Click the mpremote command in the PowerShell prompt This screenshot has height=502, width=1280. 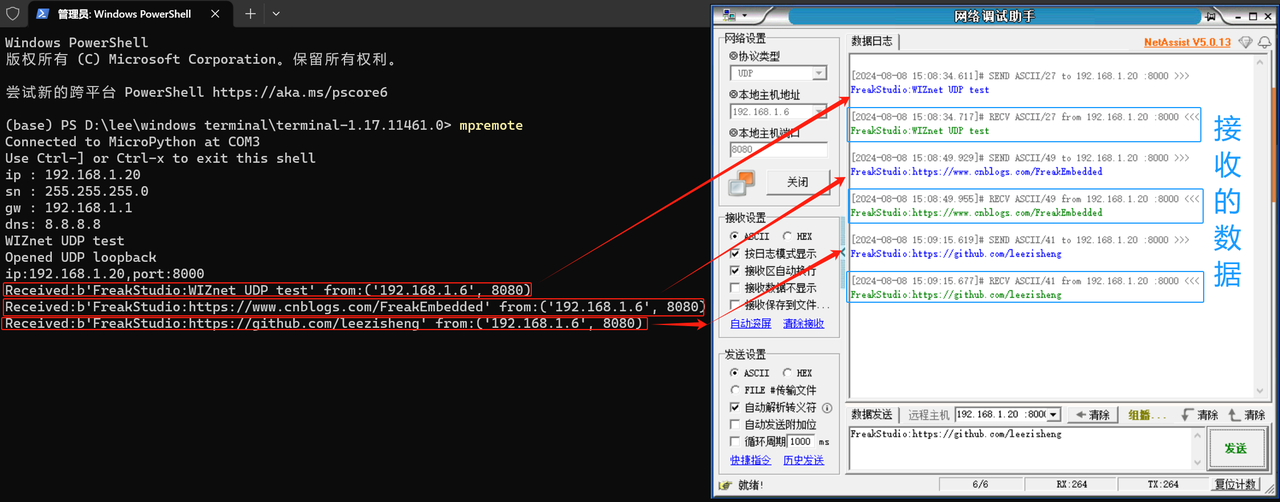pyautogui.click(x=491, y=125)
